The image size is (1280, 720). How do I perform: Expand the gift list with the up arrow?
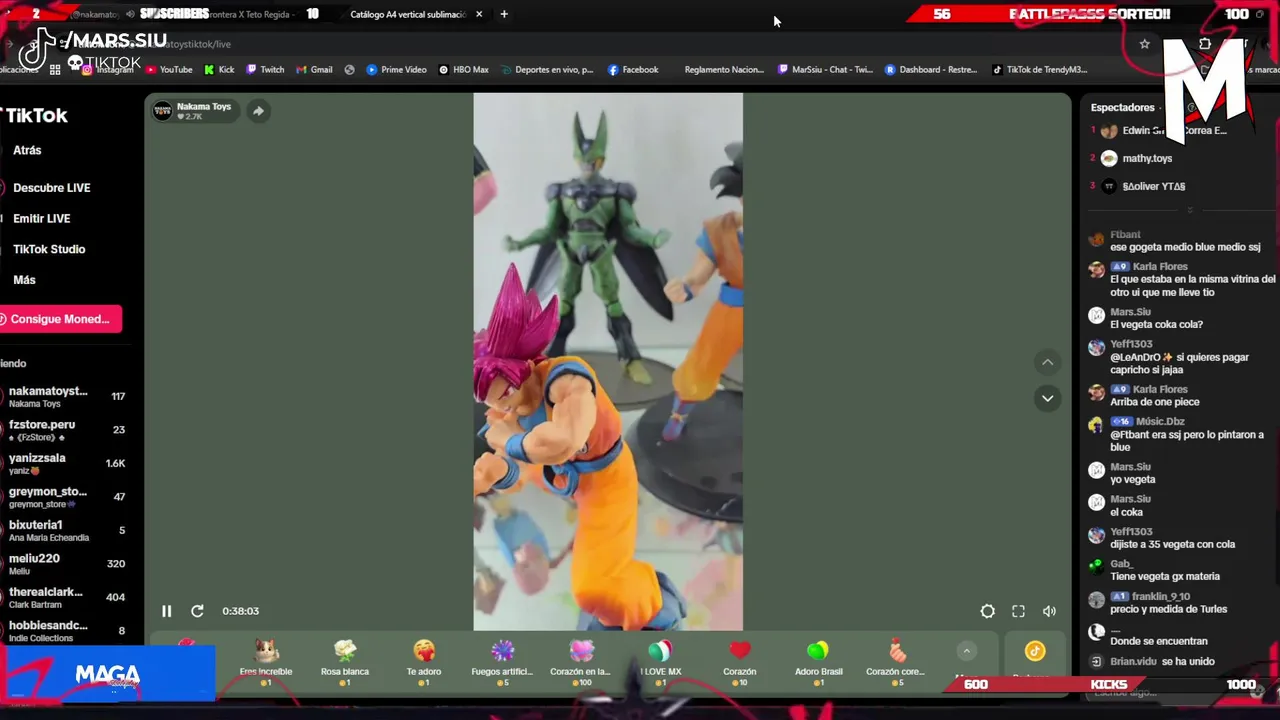click(x=966, y=651)
